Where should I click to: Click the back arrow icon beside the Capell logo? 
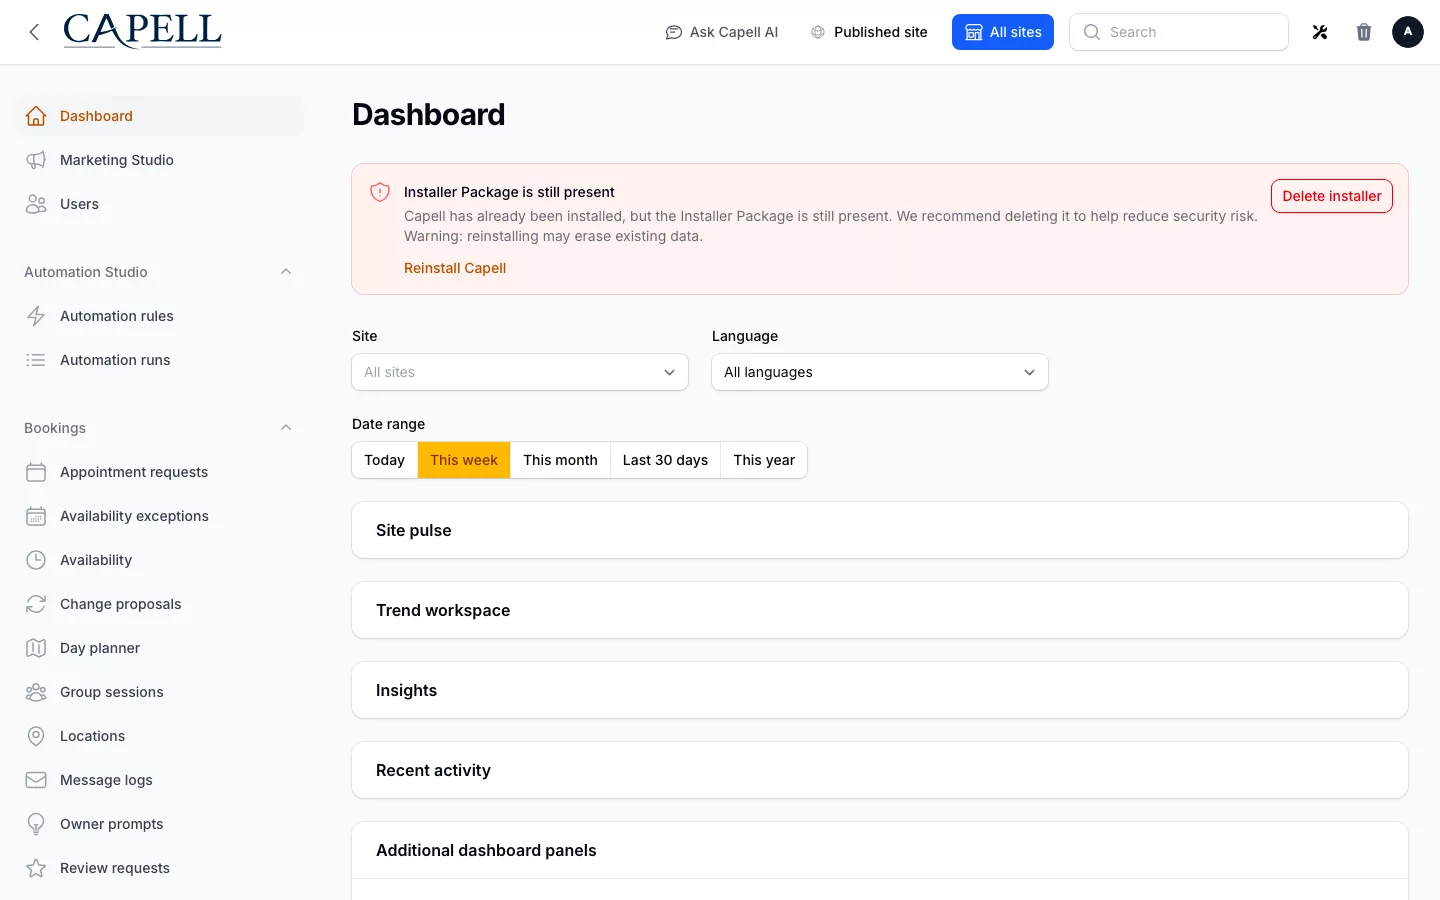pyautogui.click(x=34, y=32)
